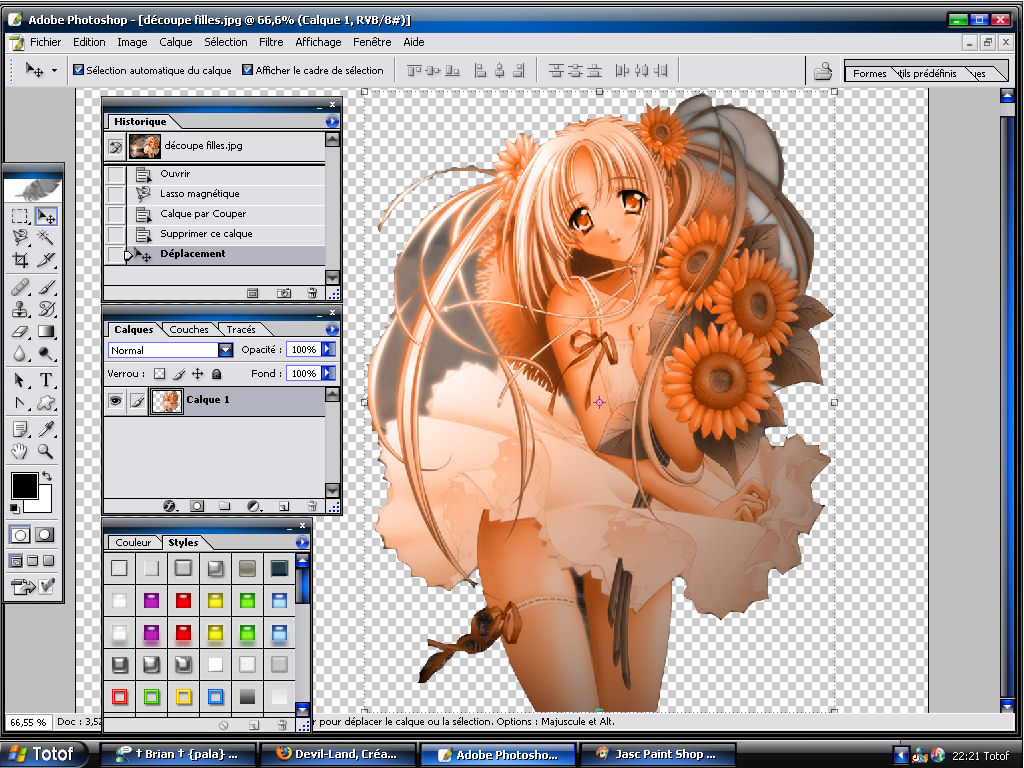Viewport: 1024px width, 768px height.
Task: Pick the Blur tool
Action: point(20,353)
